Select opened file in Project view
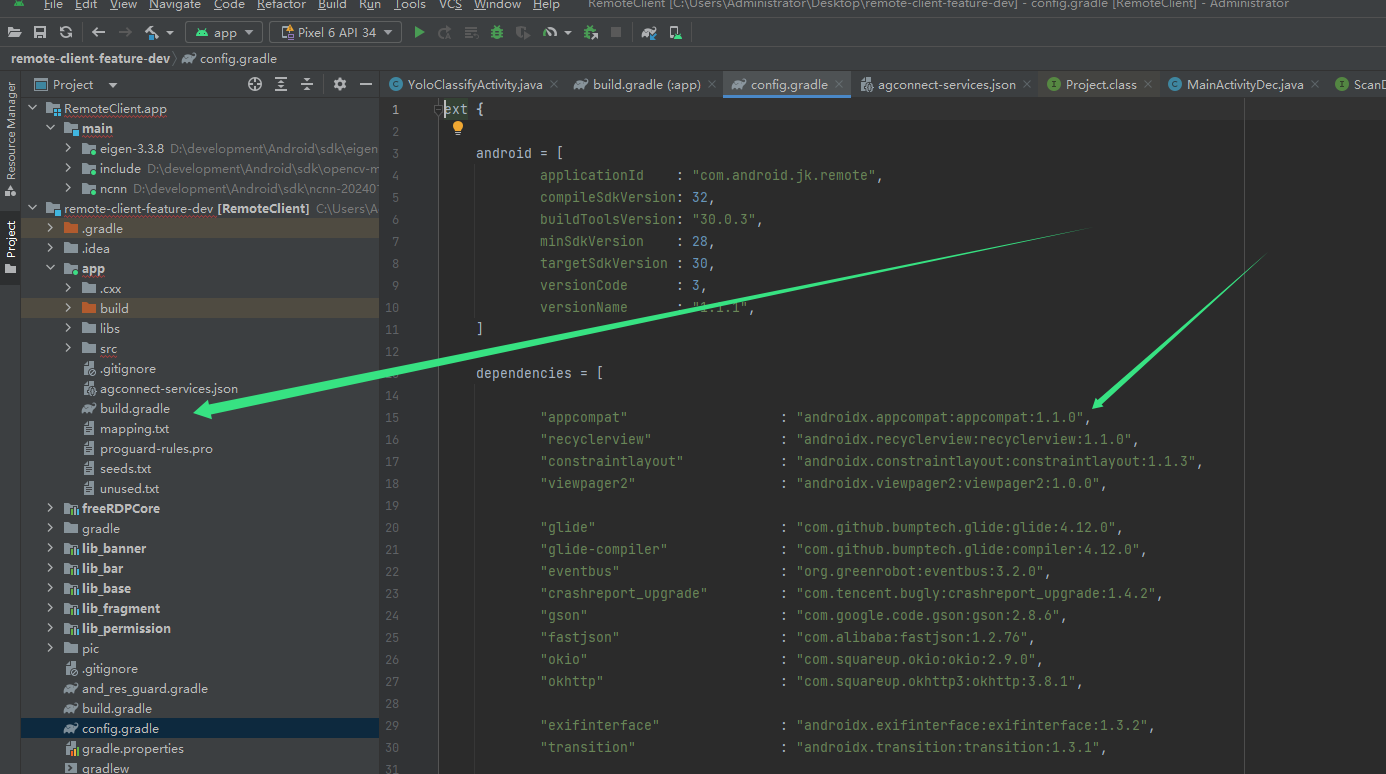The width and height of the screenshot is (1386, 774). [x=255, y=84]
